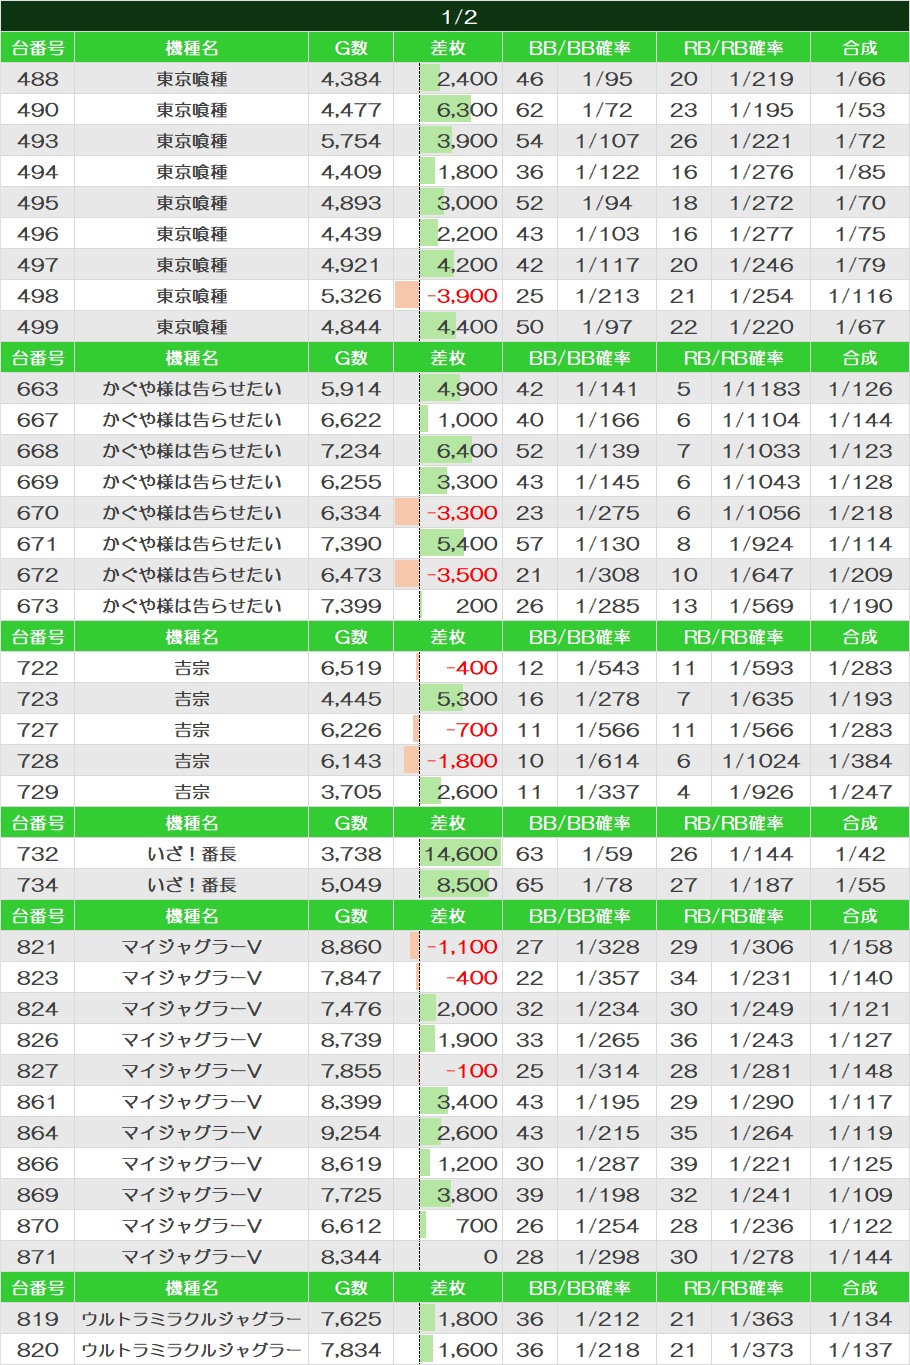Click RB rate 1/1183 in row 663
This screenshot has width=910, height=1365.
click(761, 389)
